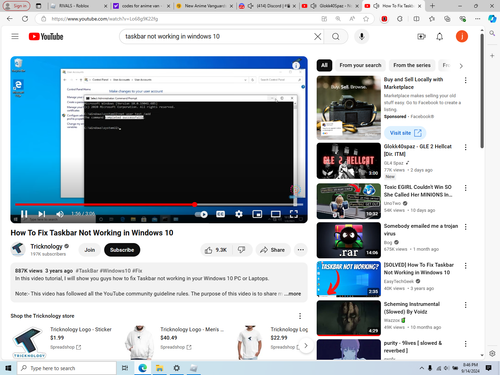Viewport: 500px width, 375px height.
Task: Enable theater mode
Action: pyautogui.click(x=275, y=214)
